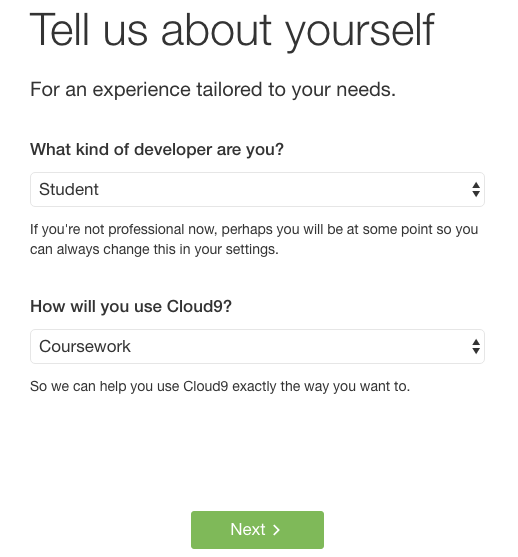
Task: Click the up-down arrows on Student selector
Action: point(476,189)
